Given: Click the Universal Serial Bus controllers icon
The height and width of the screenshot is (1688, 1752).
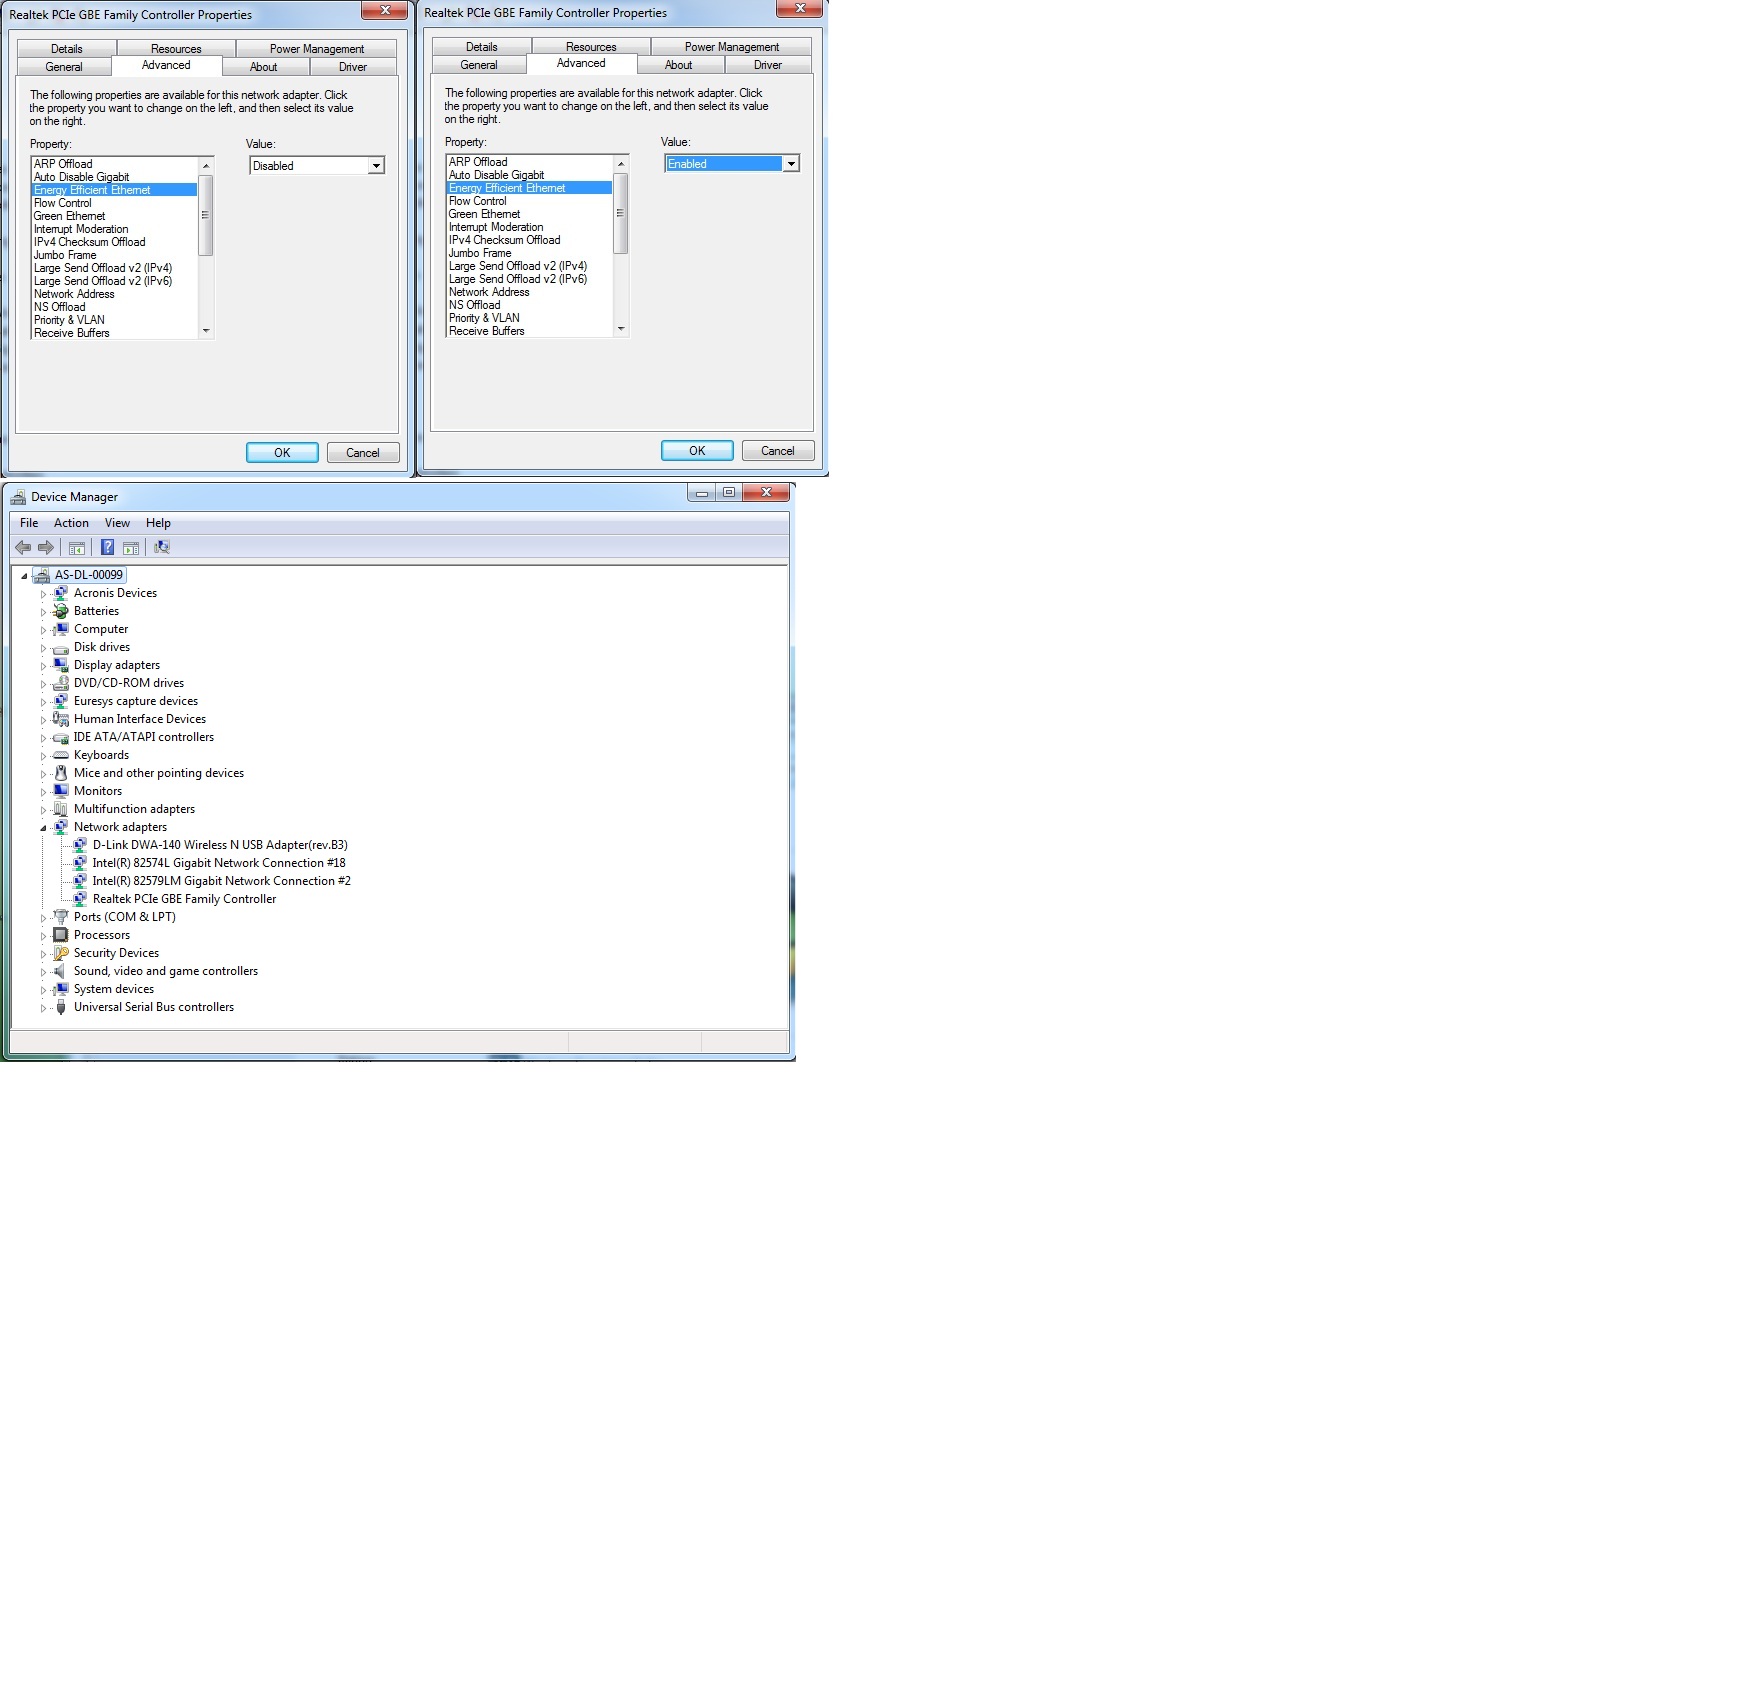Looking at the screenshot, I should (61, 1007).
